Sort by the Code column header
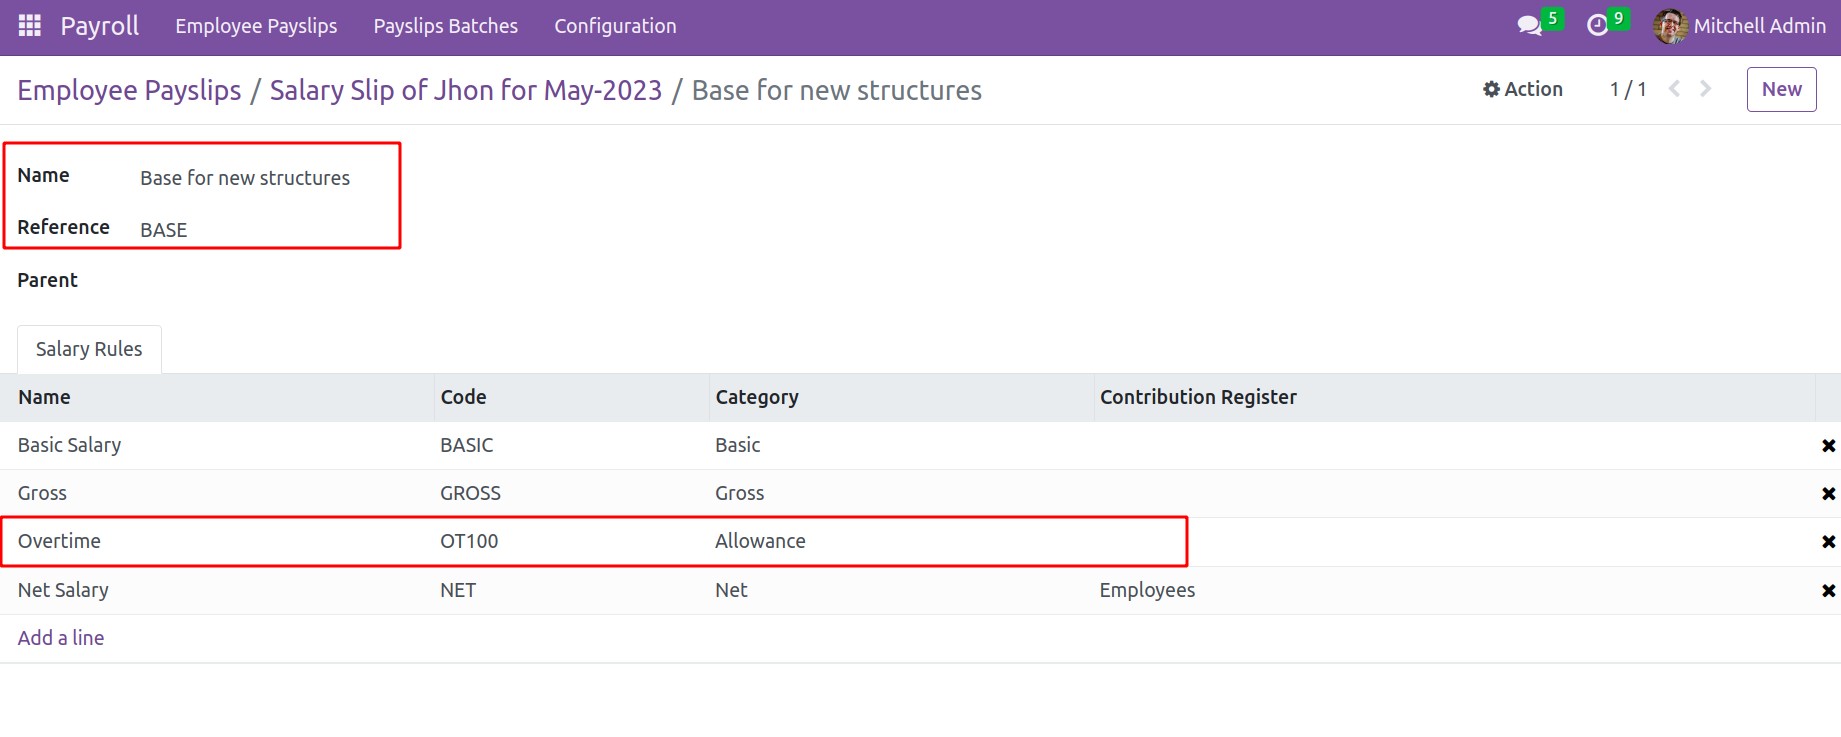Viewport: 1841px width, 737px height. pyautogui.click(x=463, y=397)
